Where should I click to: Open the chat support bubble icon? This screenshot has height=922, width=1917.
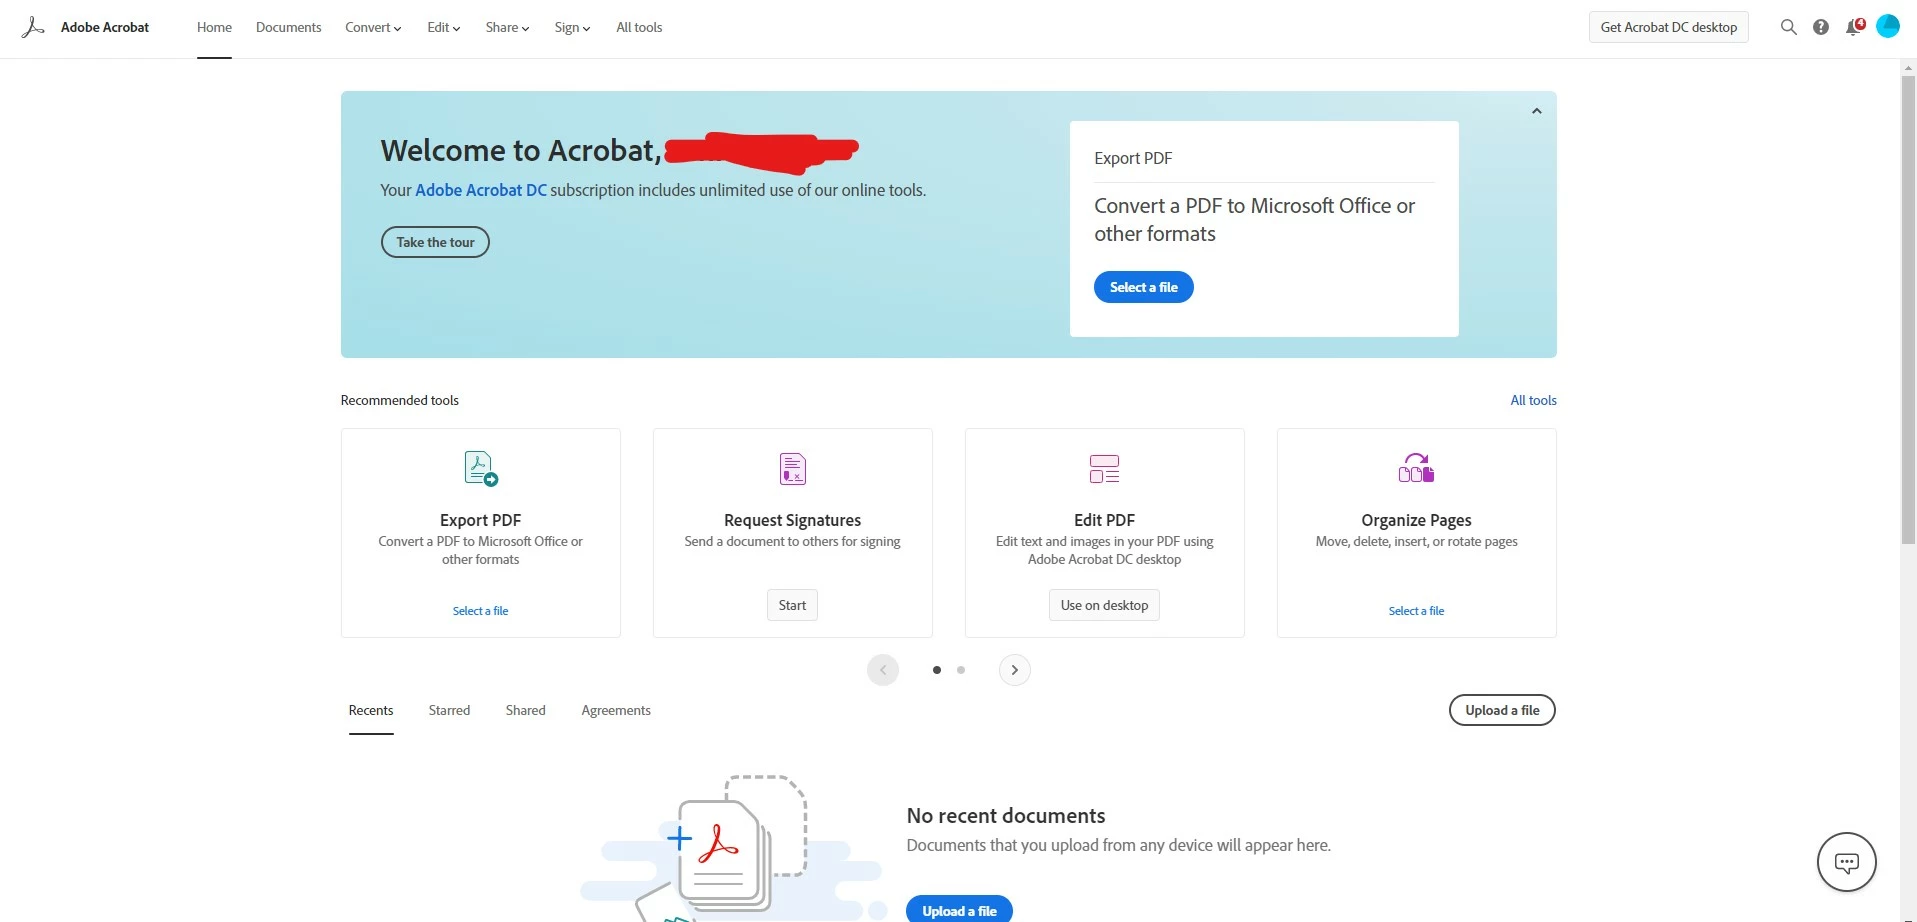pyautogui.click(x=1847, y=862)
